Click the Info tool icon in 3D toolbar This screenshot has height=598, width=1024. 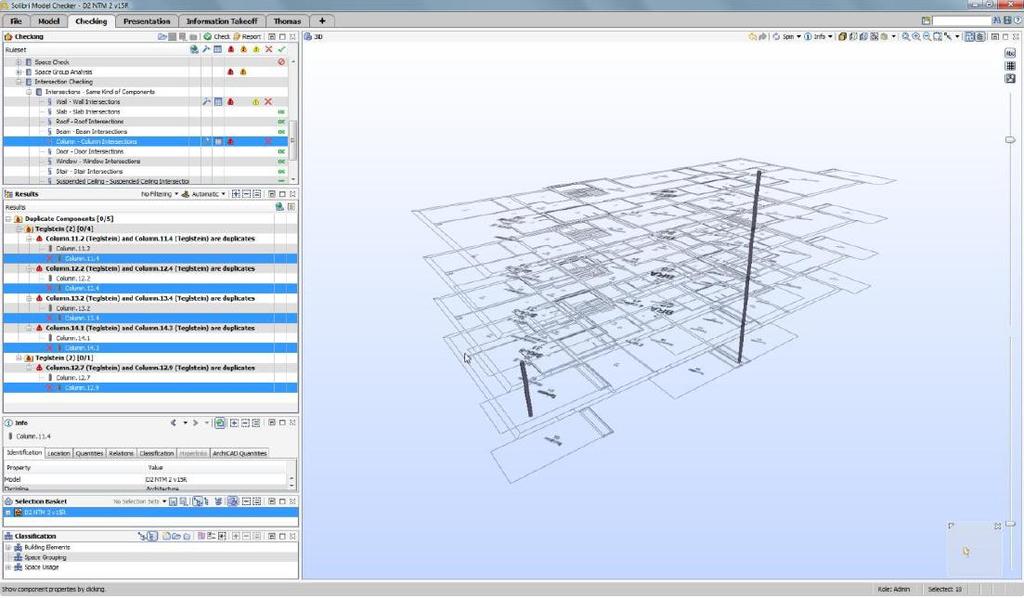[x=808, y=37]
